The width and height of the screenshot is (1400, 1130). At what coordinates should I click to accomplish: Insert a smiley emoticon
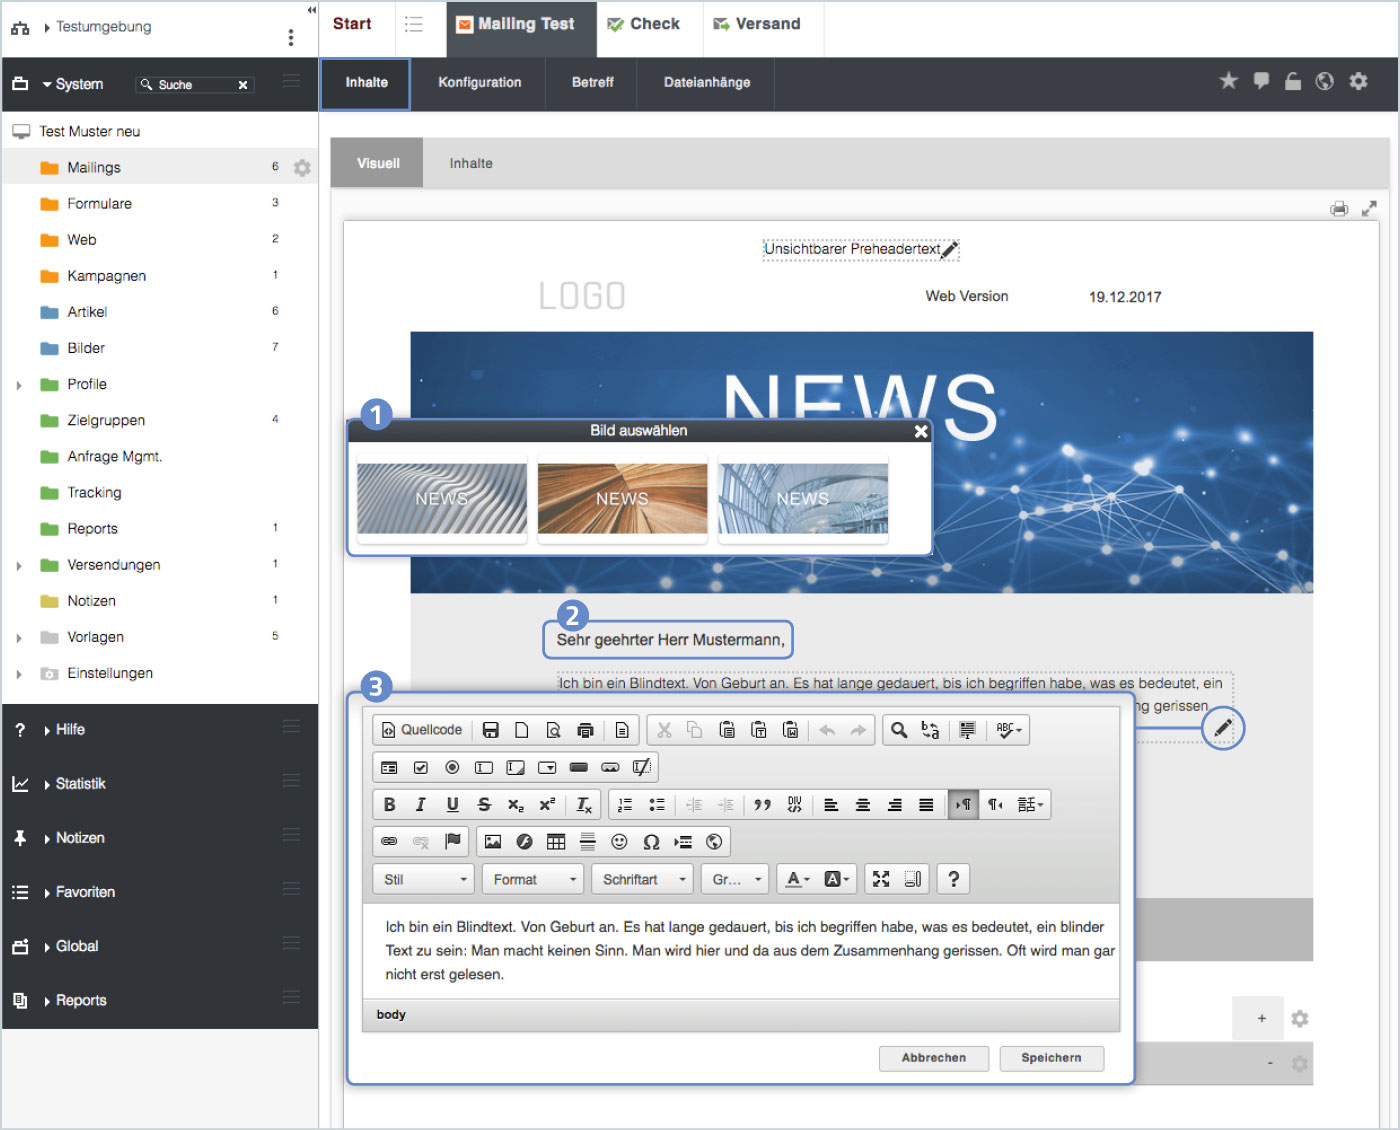pyautogui.click(x=619, y=842)
